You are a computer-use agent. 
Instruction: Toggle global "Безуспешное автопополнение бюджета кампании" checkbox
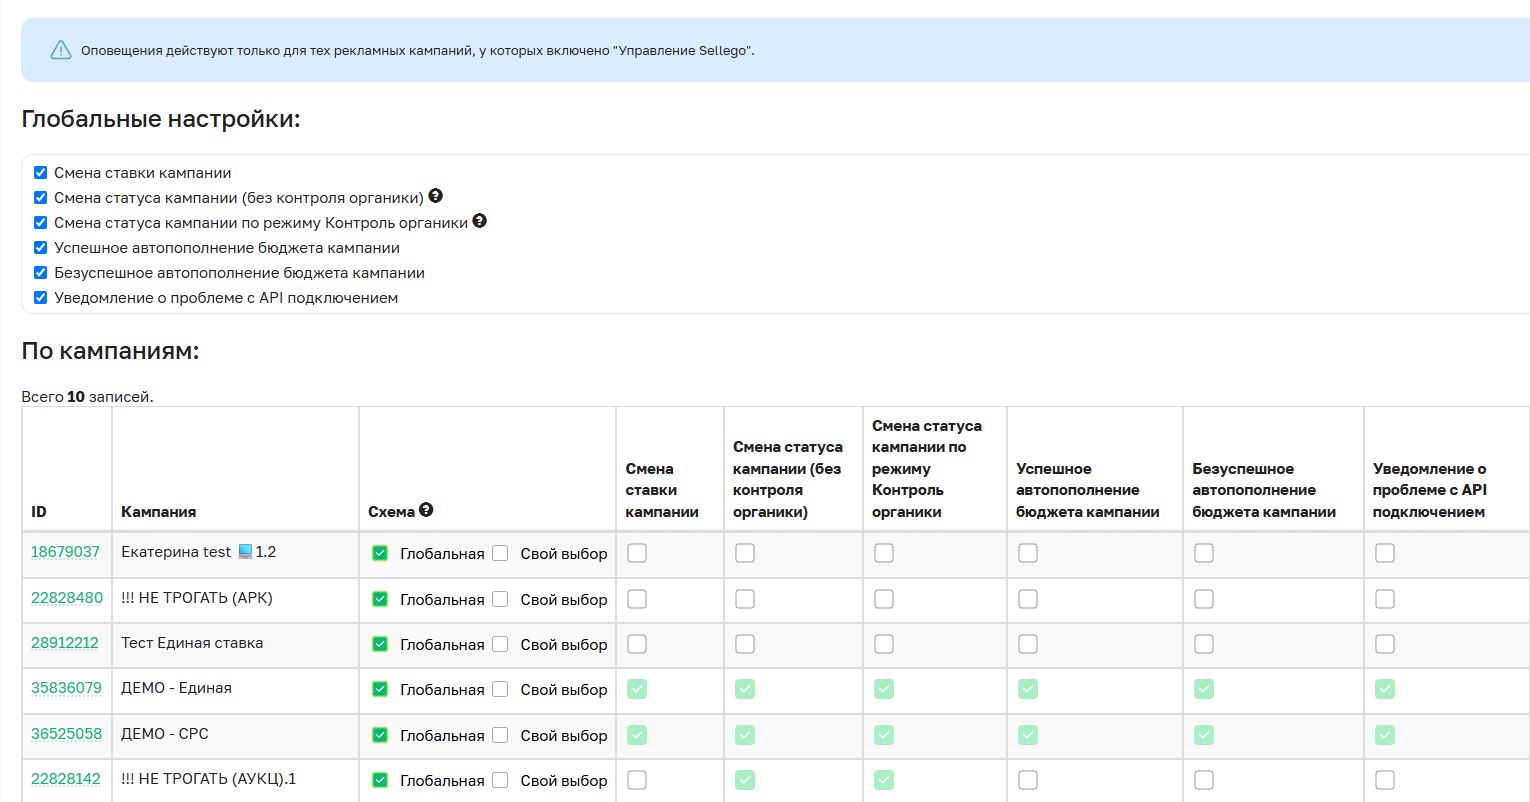tap(41, 272)
